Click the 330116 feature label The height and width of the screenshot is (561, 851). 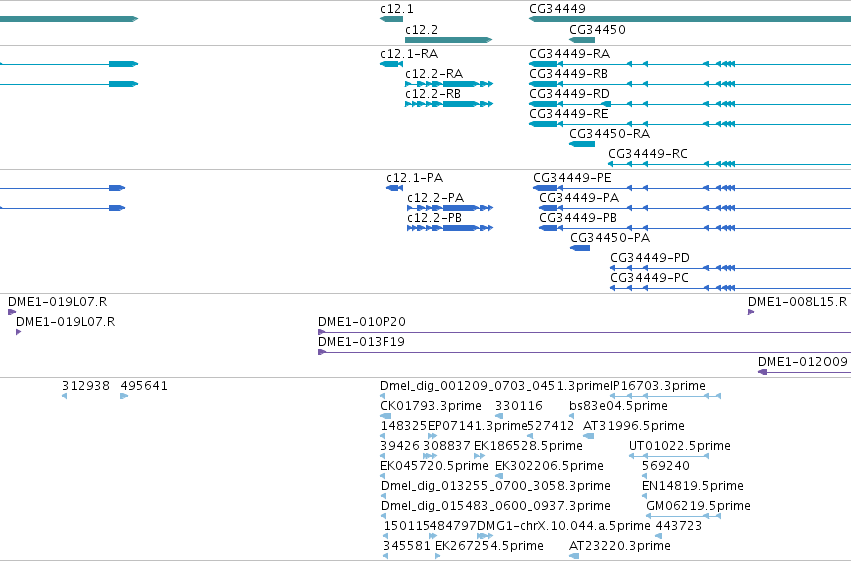(x=519, y=406)
